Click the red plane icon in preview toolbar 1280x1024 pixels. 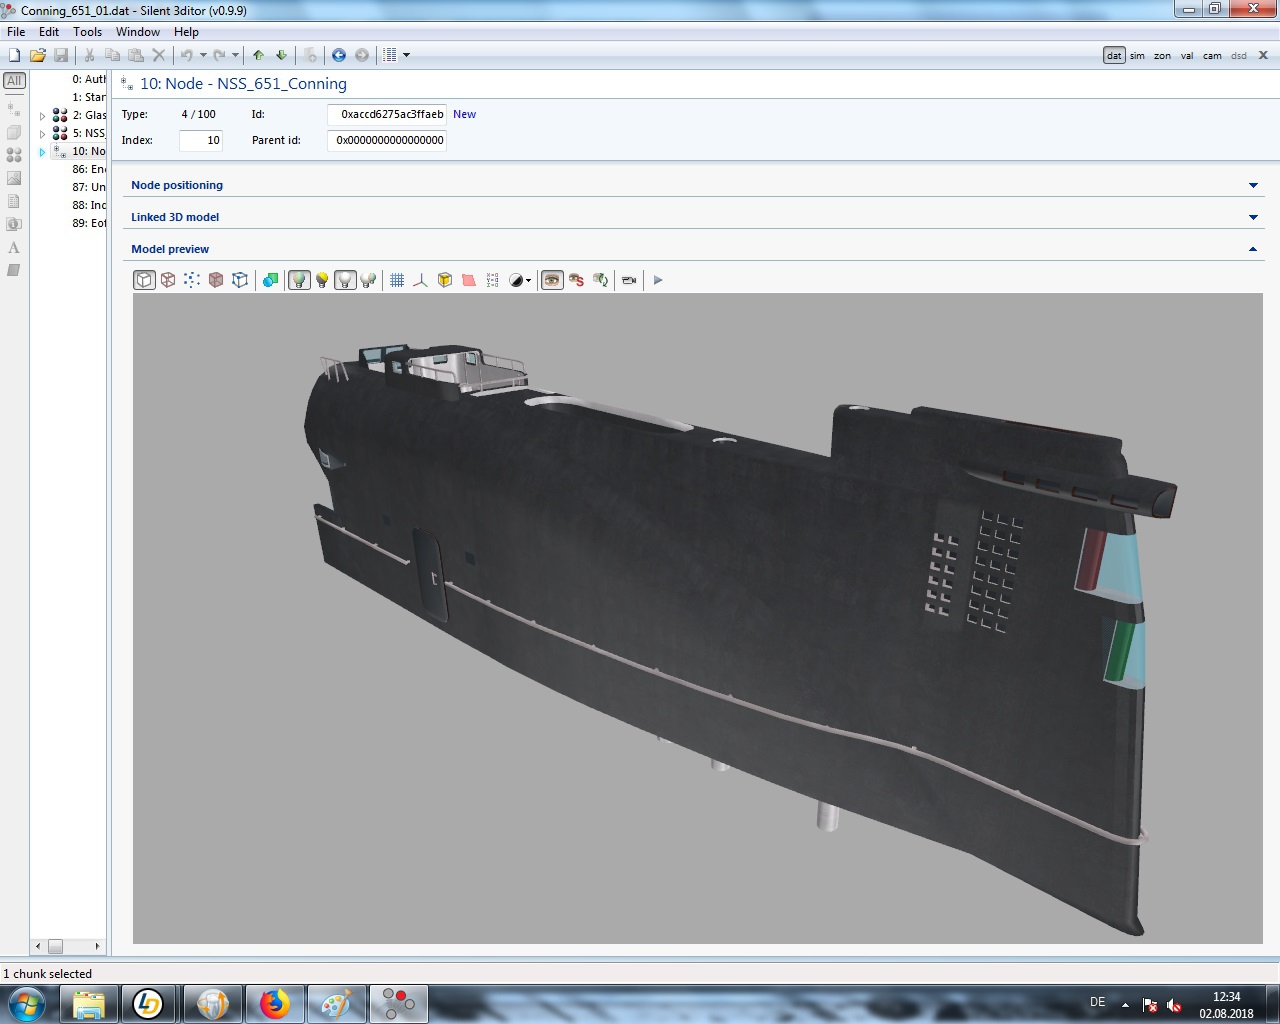click(x=469, y=280)
